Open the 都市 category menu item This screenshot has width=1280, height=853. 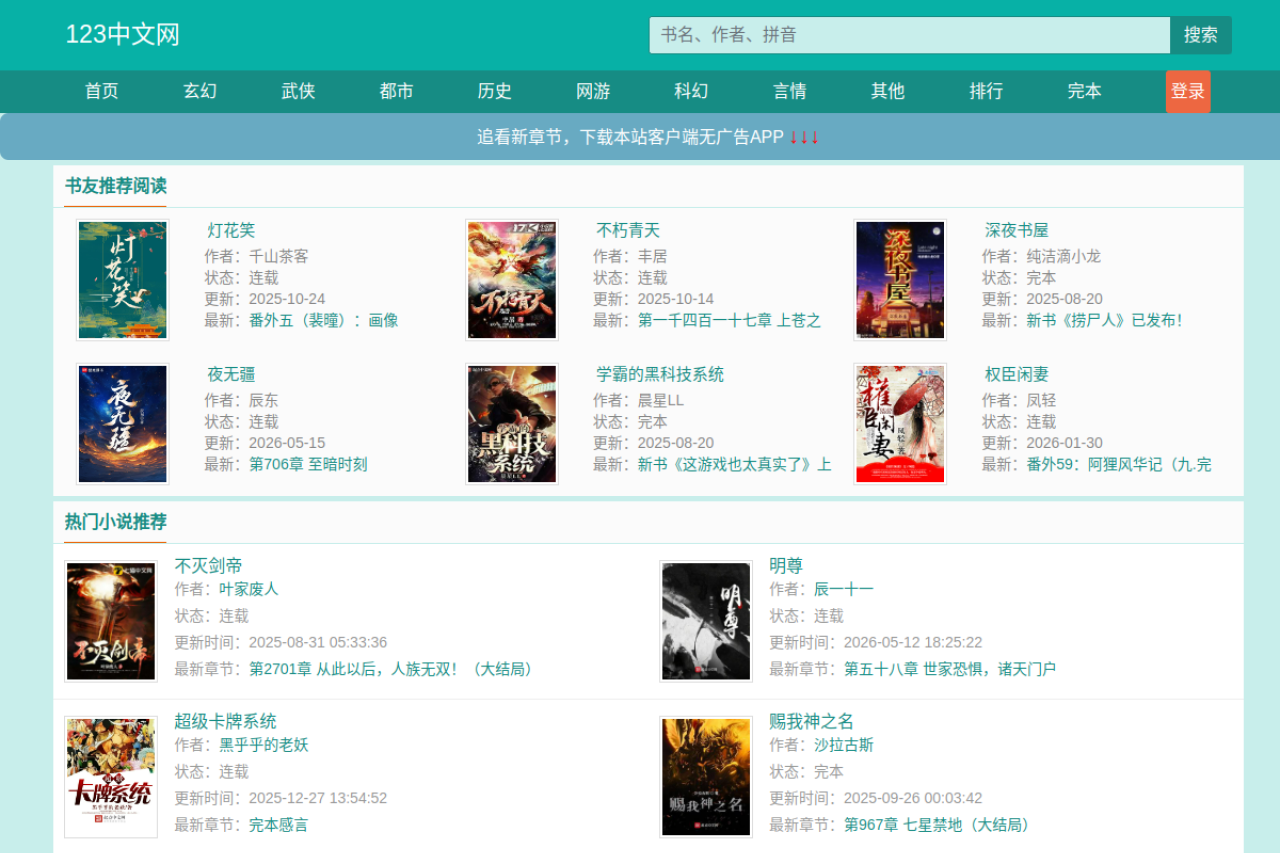(x=397, y=91)
